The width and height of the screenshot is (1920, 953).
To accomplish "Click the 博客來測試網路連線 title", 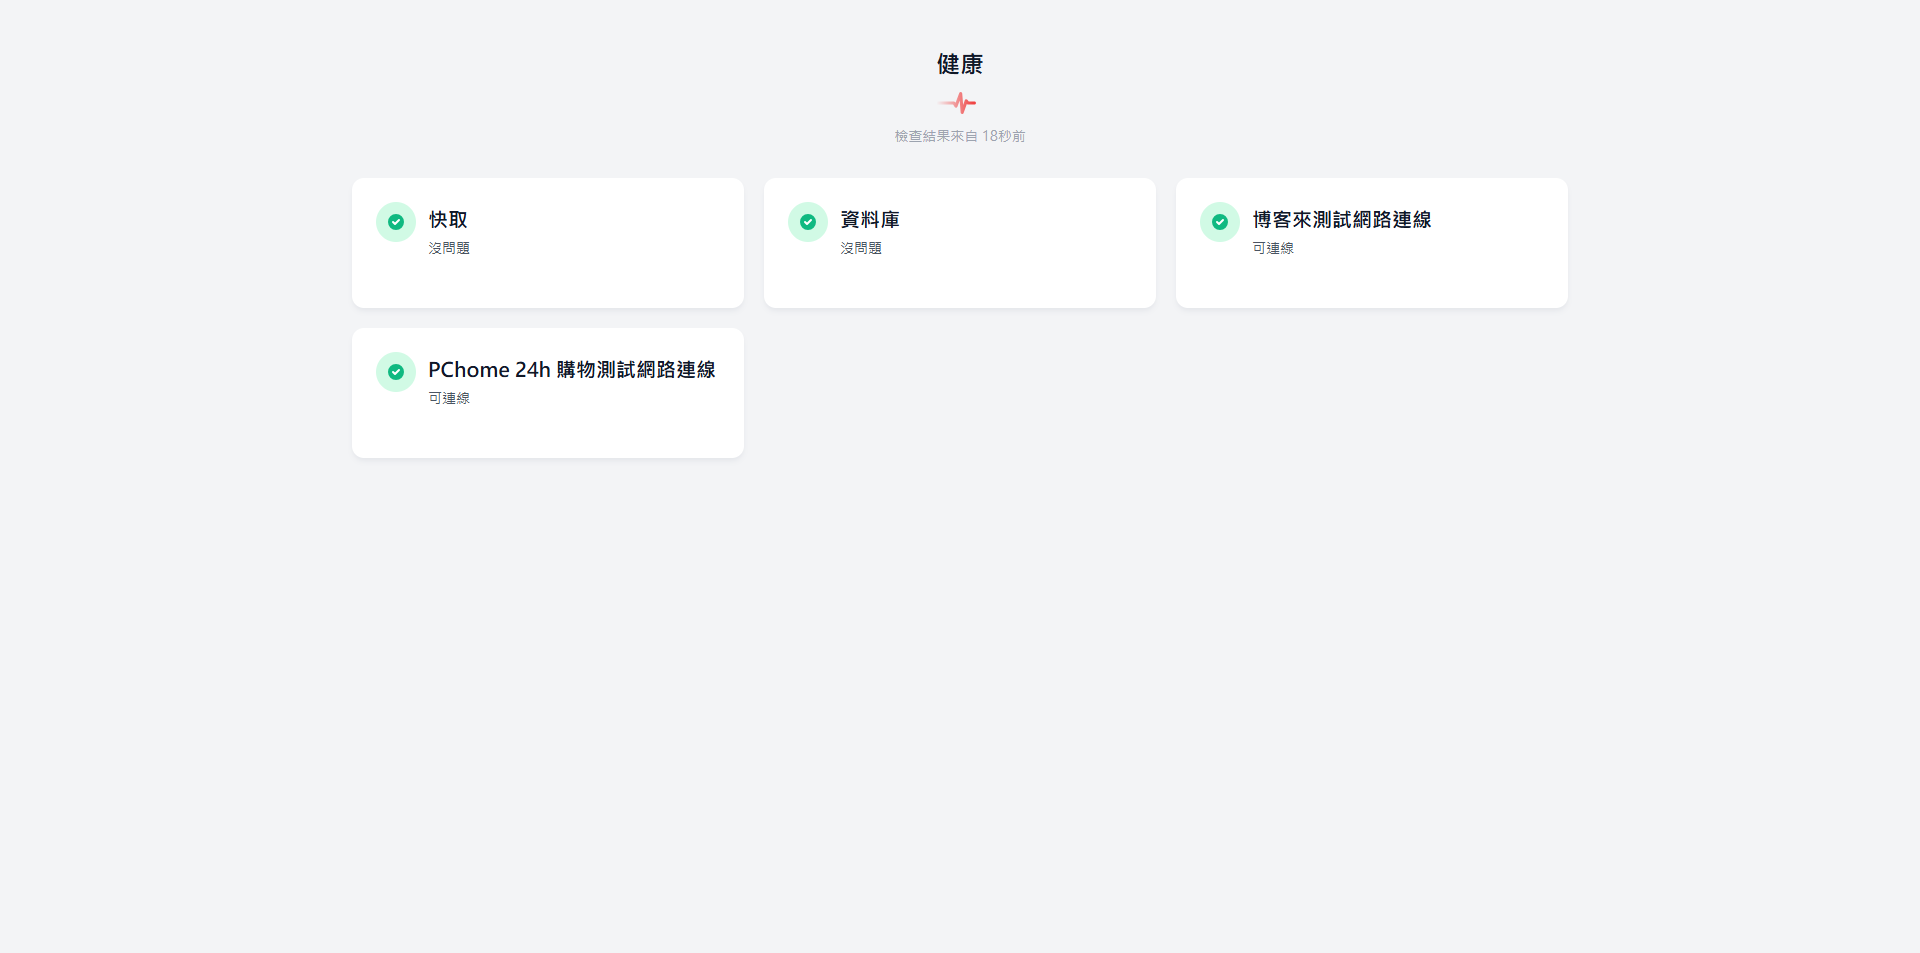I will 1342,220.
